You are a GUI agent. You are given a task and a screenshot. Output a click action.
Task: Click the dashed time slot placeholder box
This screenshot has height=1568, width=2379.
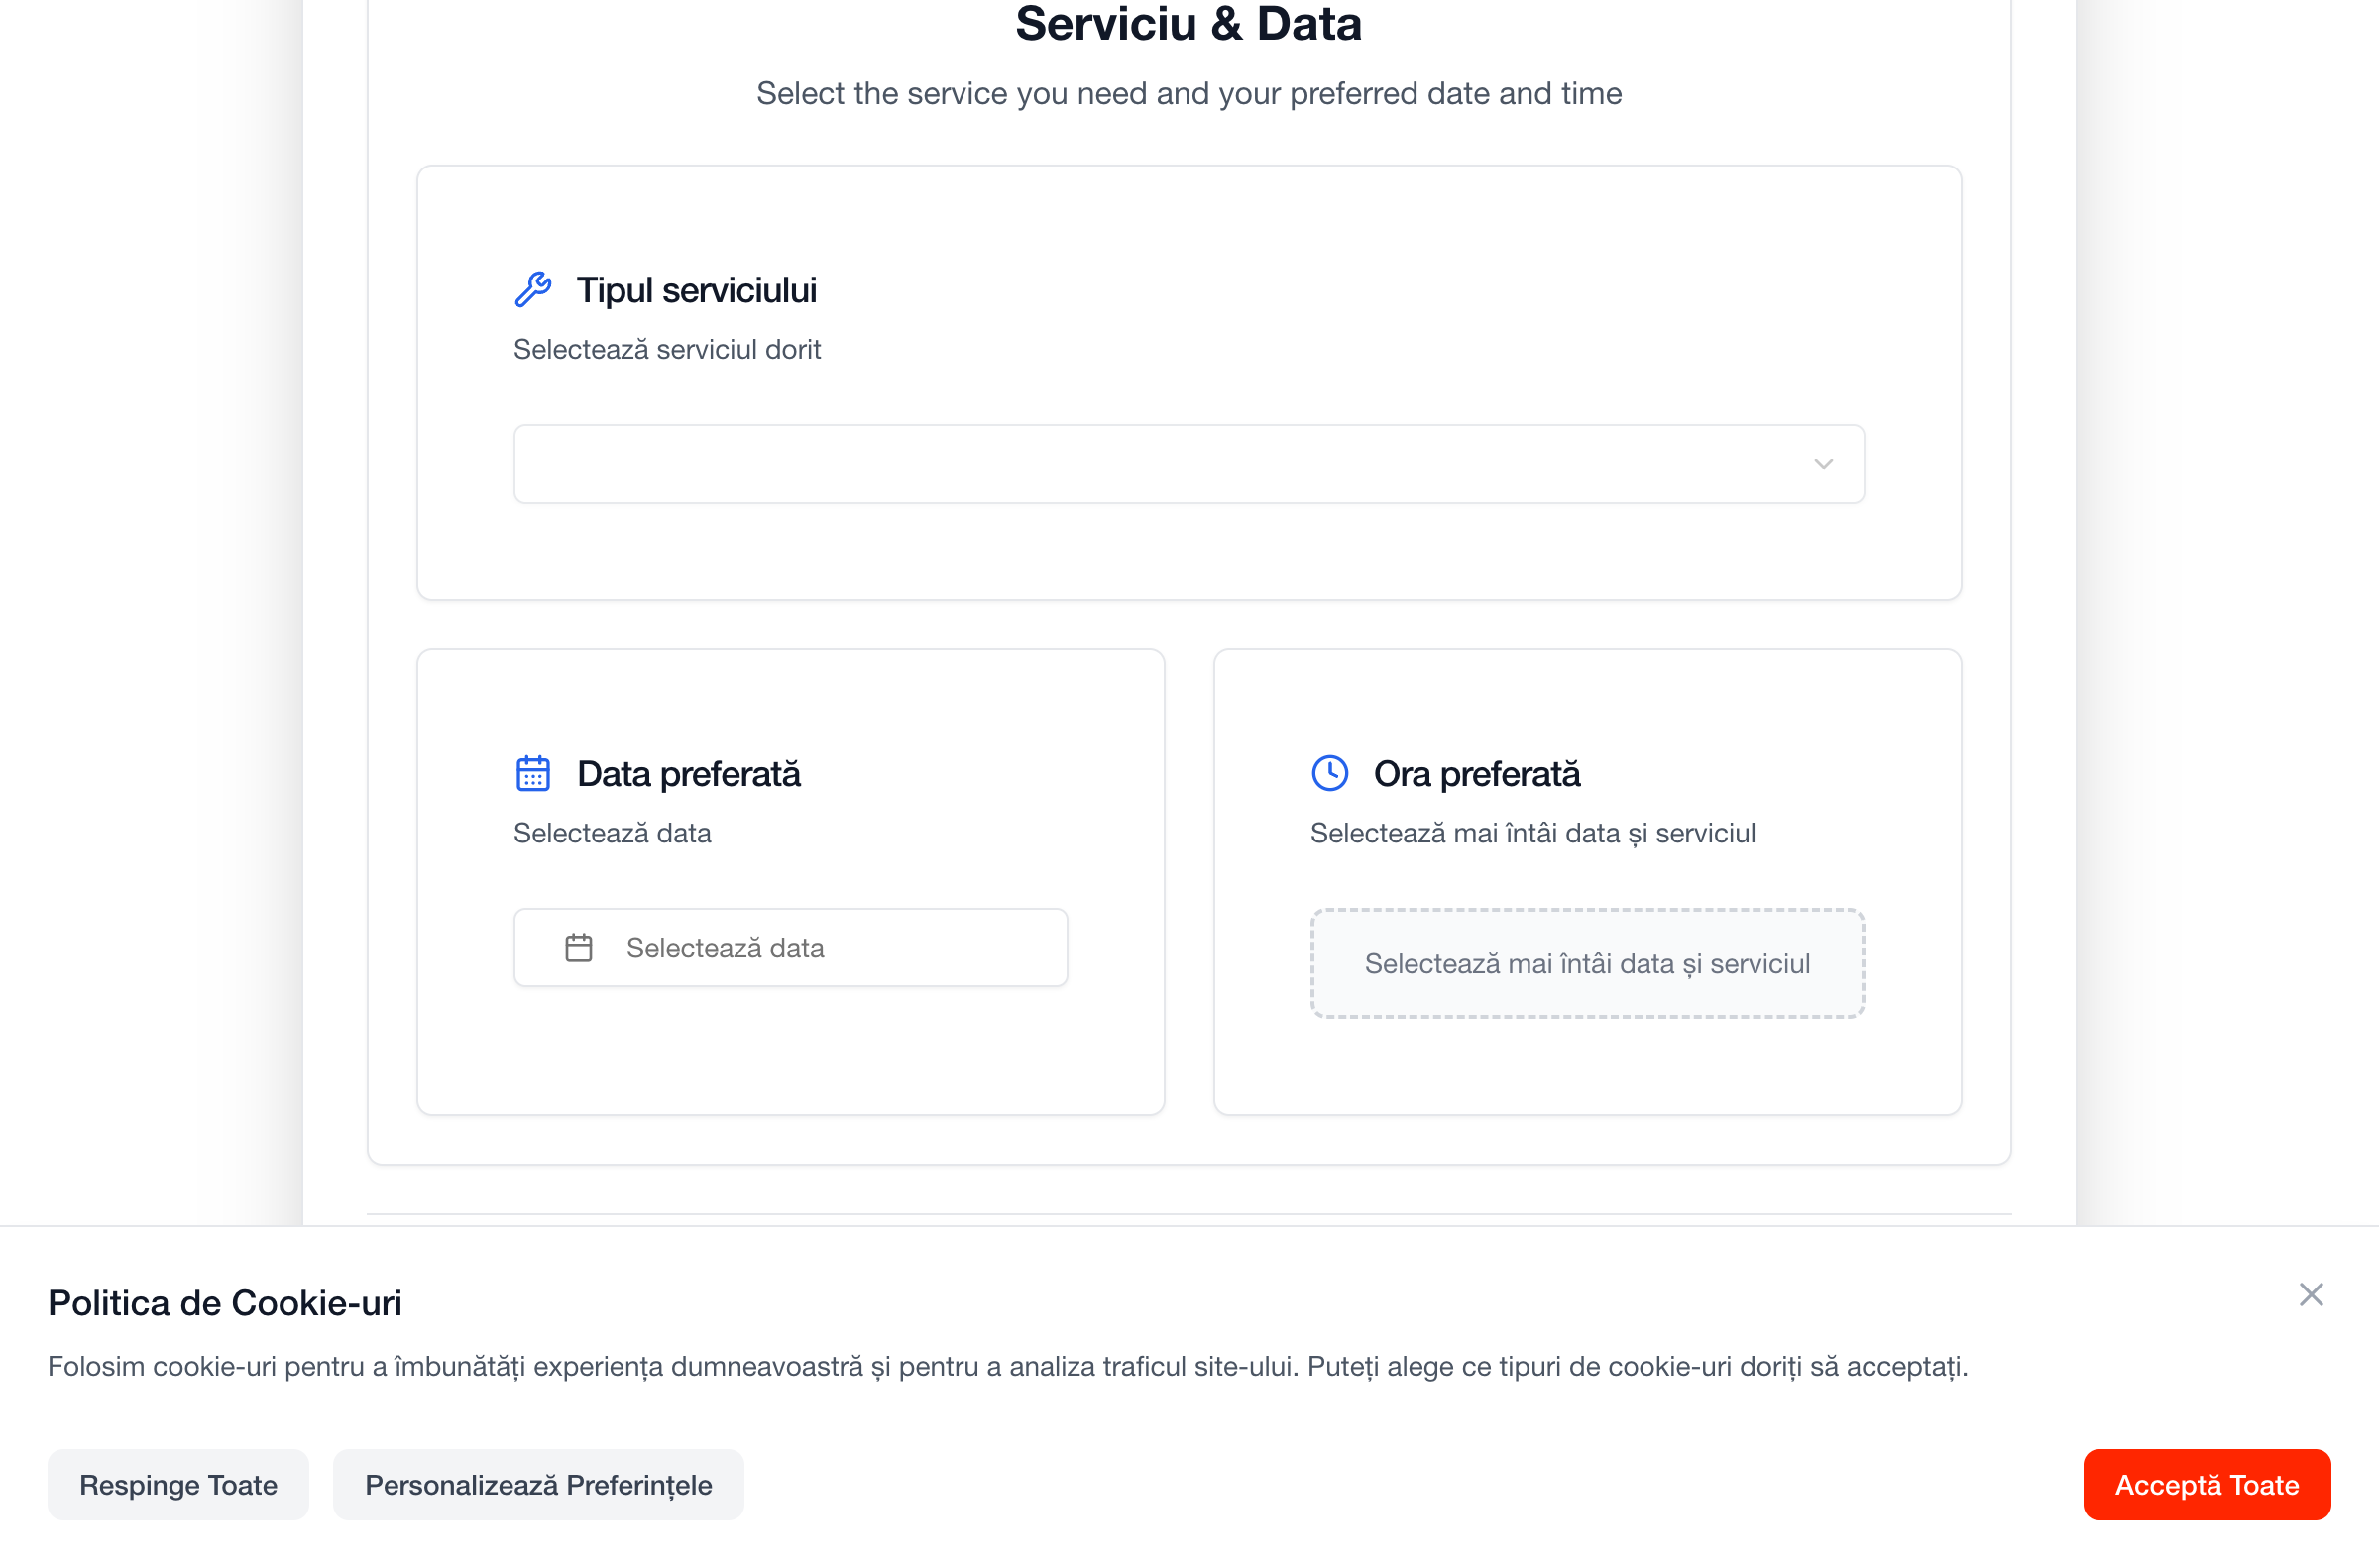[x=1587, y=964]
